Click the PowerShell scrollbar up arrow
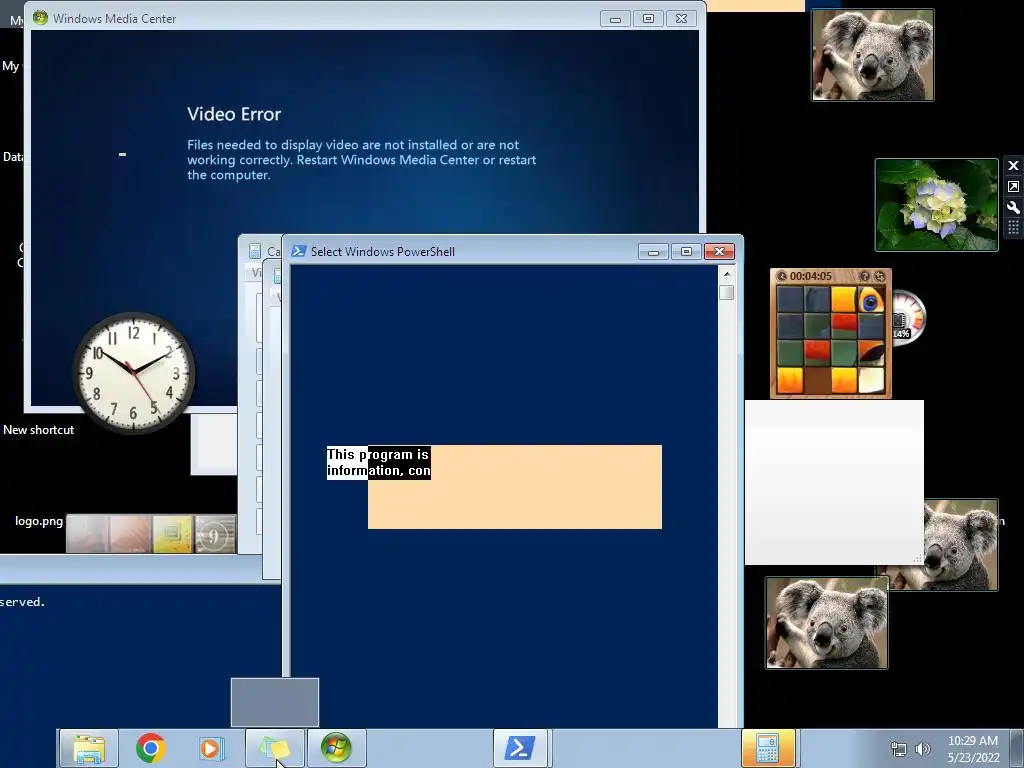Screen dimensions: 1024x768 [x=727, y=274]
